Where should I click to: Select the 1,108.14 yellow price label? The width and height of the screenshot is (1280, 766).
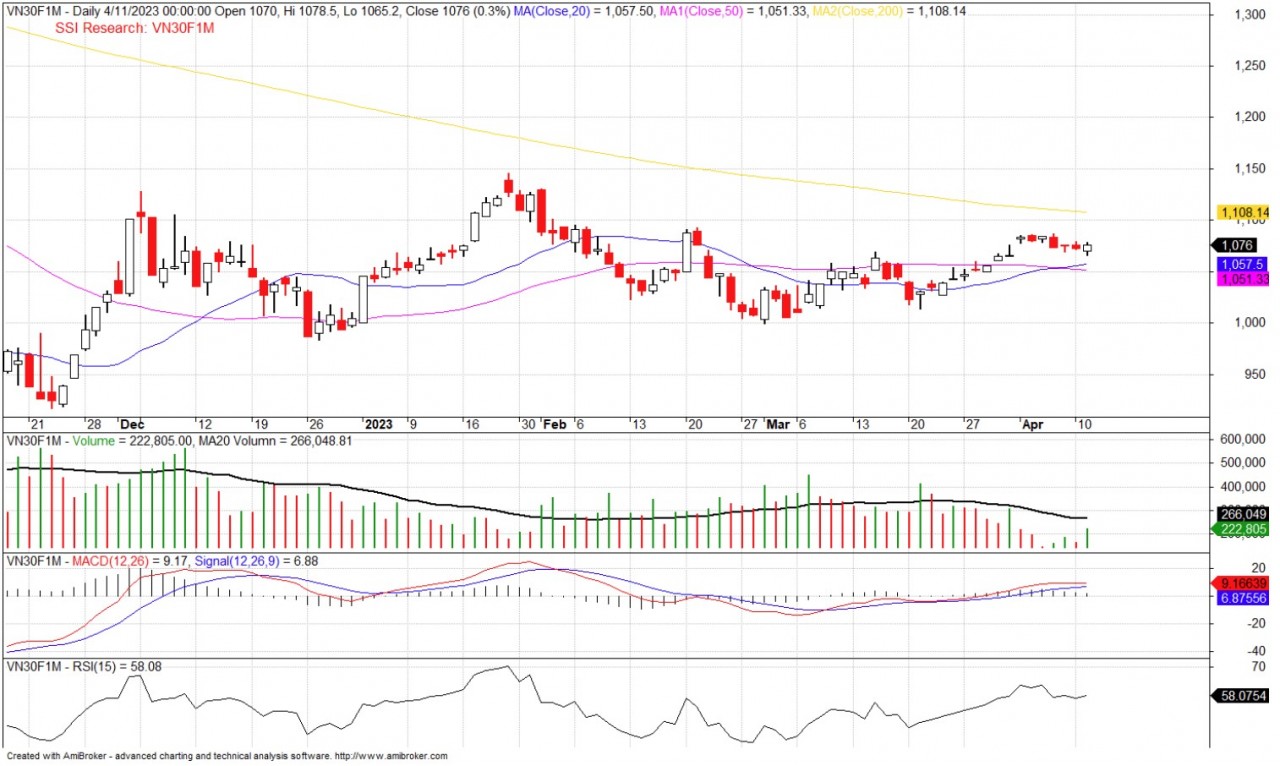click(1243, 212)
